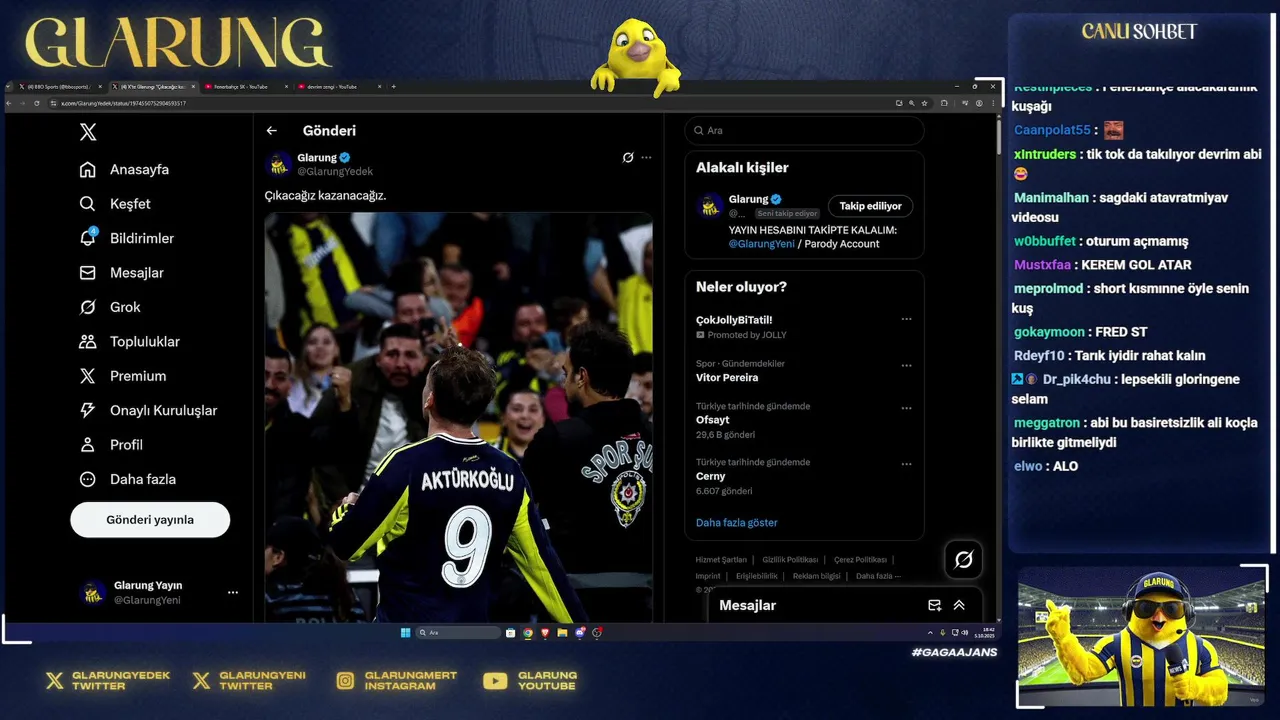Click the Glarung avatar in Alakalı kişiler
The width and height of the screenshot is (1280, 720).
tap(711, 206)
